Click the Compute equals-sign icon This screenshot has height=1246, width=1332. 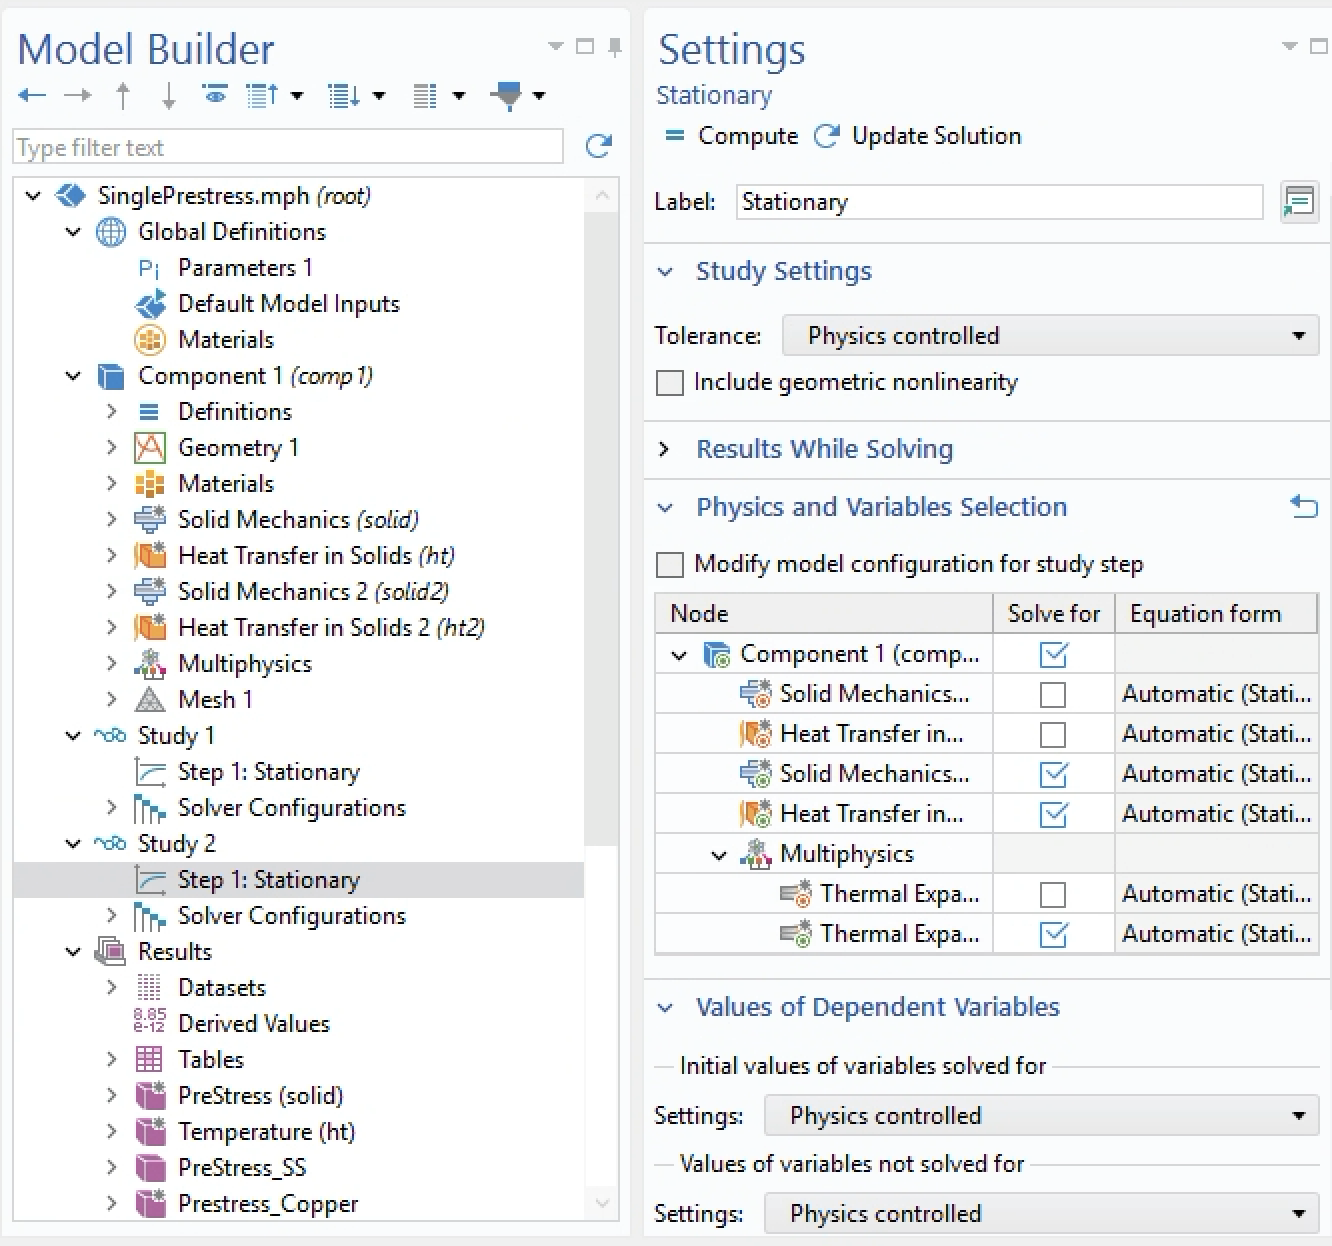(x=675, y=135)
